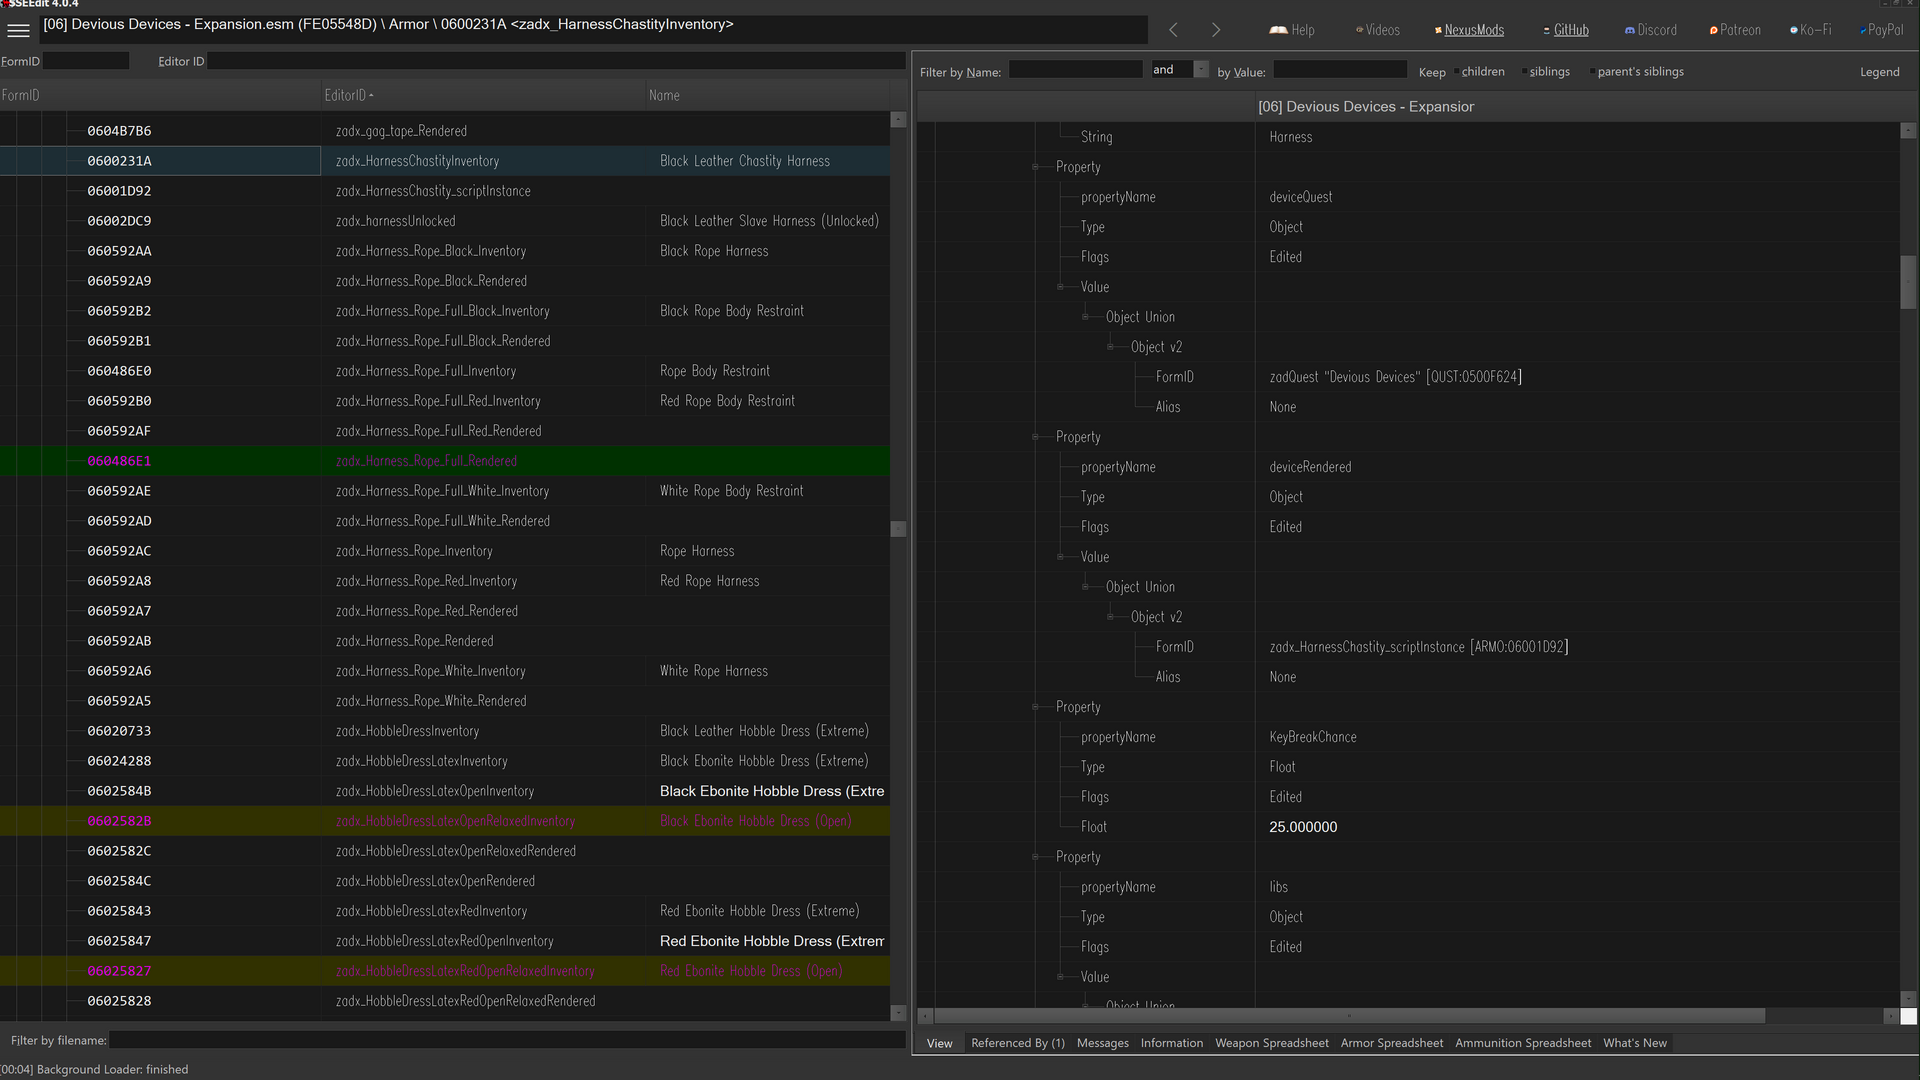Collapse Object v2 under deviceQuest property
This screenshot has height=1080, width=1920.
pos(1110,347)
